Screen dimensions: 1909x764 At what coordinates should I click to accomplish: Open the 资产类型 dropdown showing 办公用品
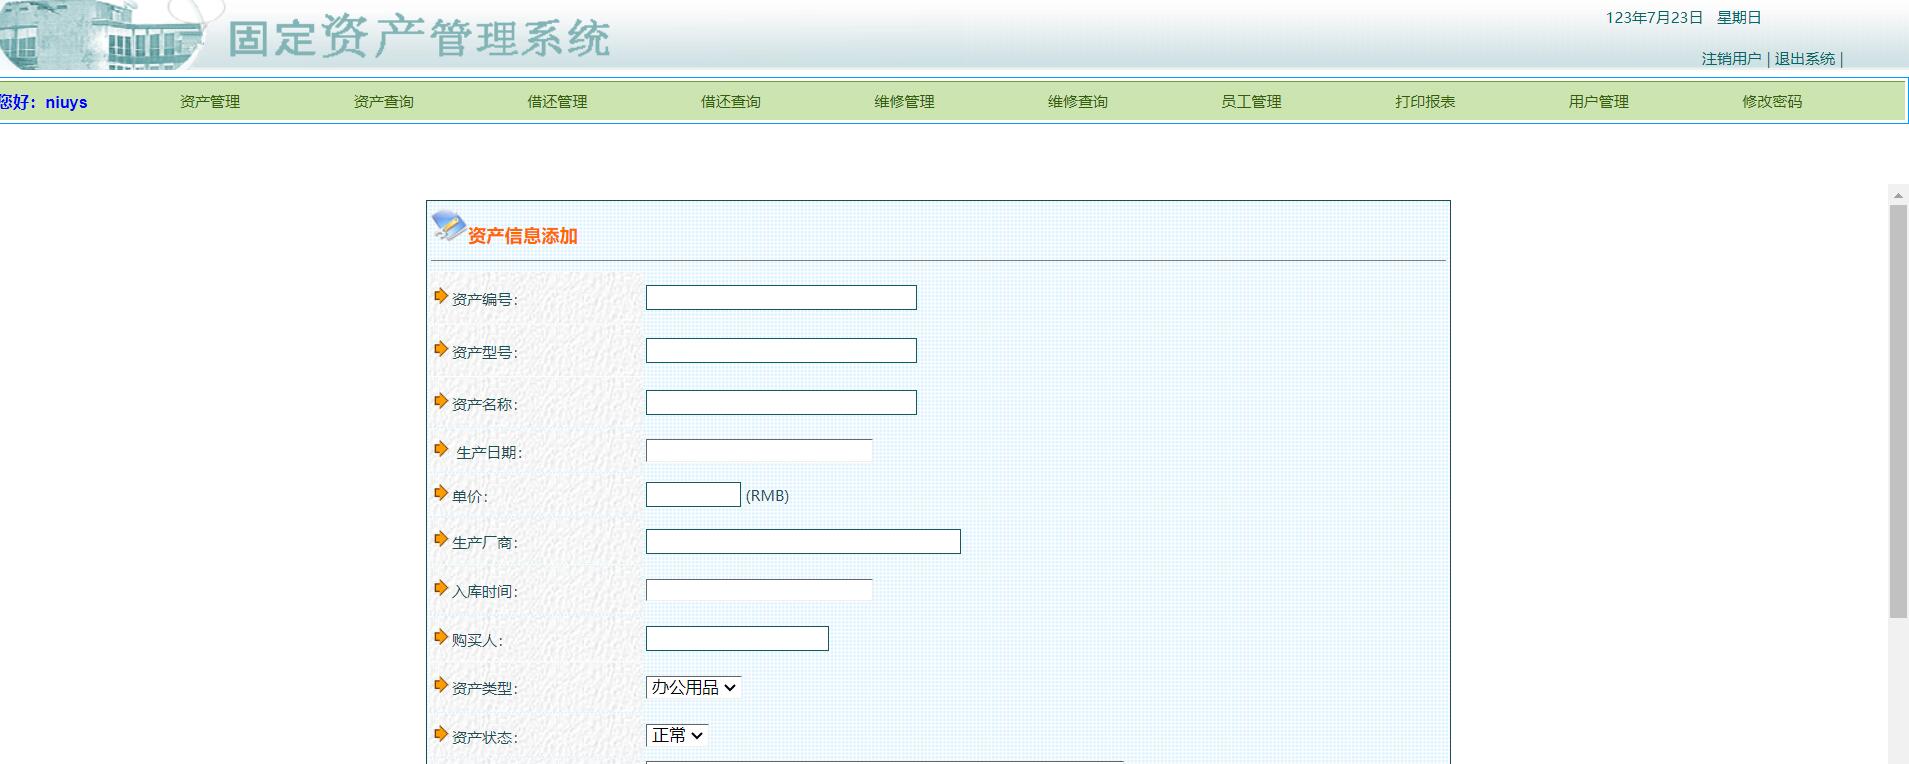coord(693,687)
